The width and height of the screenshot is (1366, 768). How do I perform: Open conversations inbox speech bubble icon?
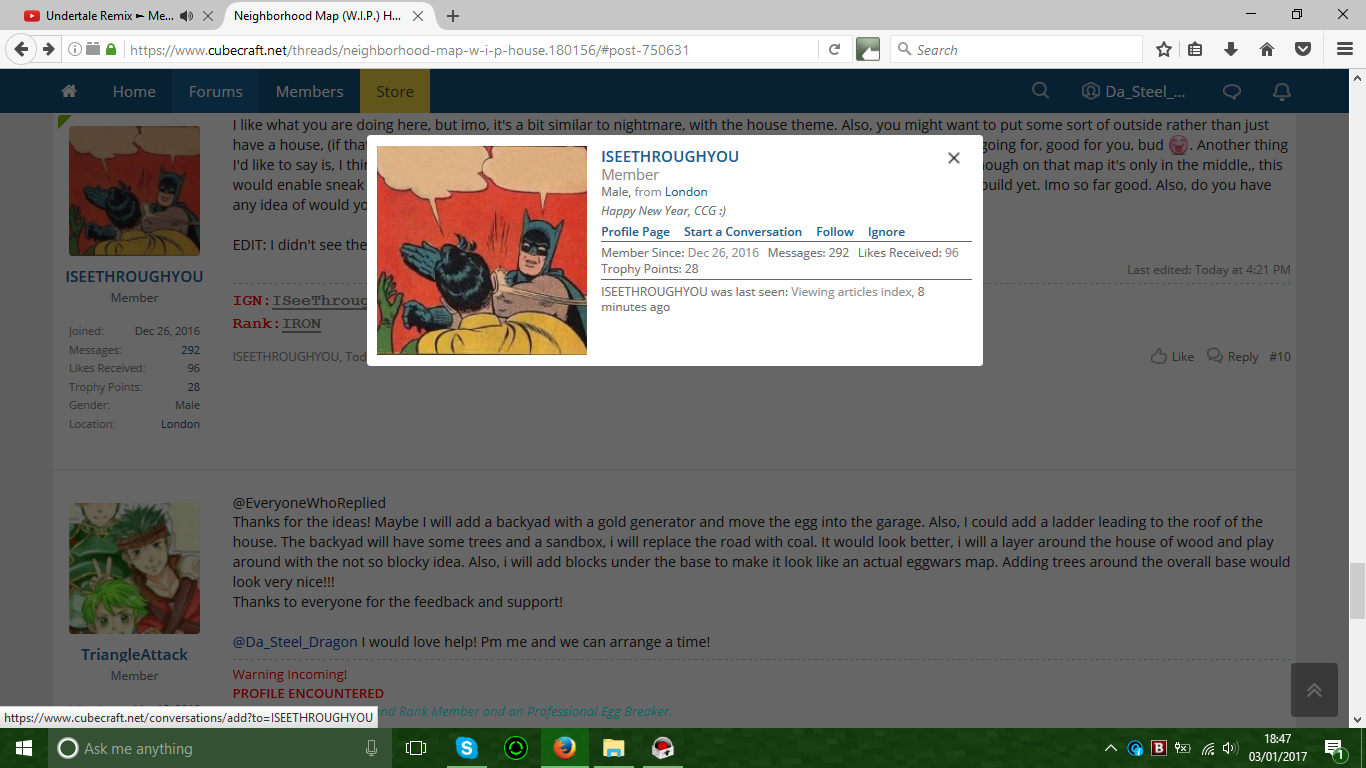point(1232,91)
